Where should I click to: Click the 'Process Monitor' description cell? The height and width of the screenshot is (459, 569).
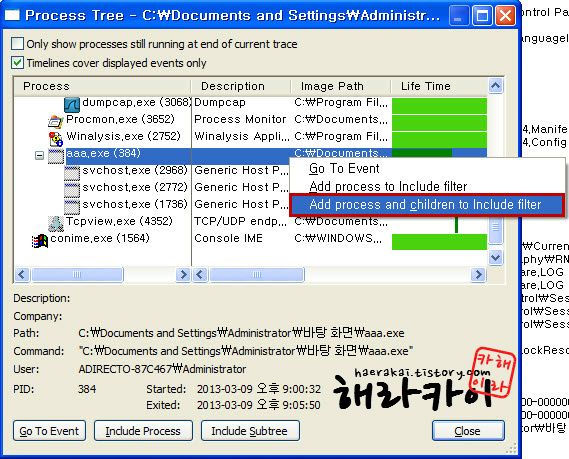tap(240, 120)
